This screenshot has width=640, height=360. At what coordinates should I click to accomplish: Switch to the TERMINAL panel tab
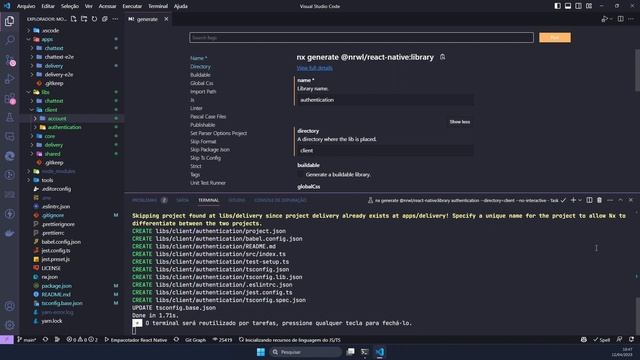[209, 200]
